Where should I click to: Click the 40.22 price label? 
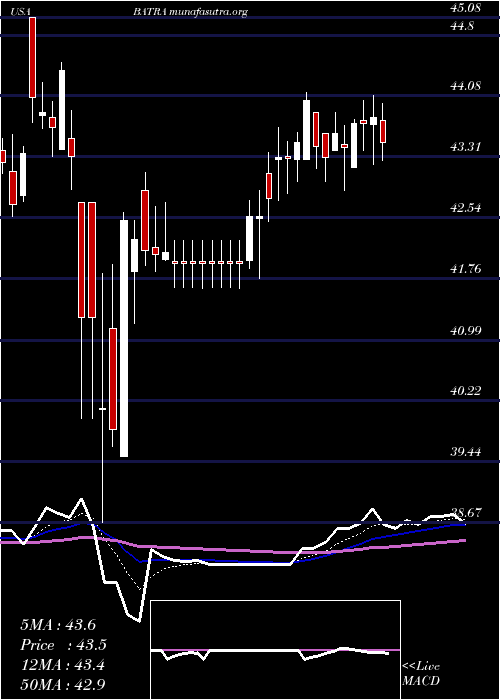(x=467, y=391)
